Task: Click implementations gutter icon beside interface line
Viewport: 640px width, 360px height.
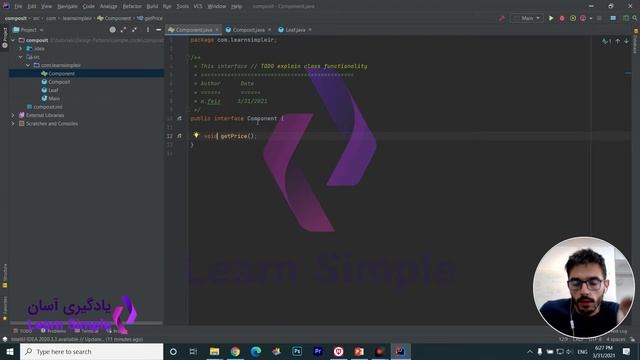Action: coord(179,118)
